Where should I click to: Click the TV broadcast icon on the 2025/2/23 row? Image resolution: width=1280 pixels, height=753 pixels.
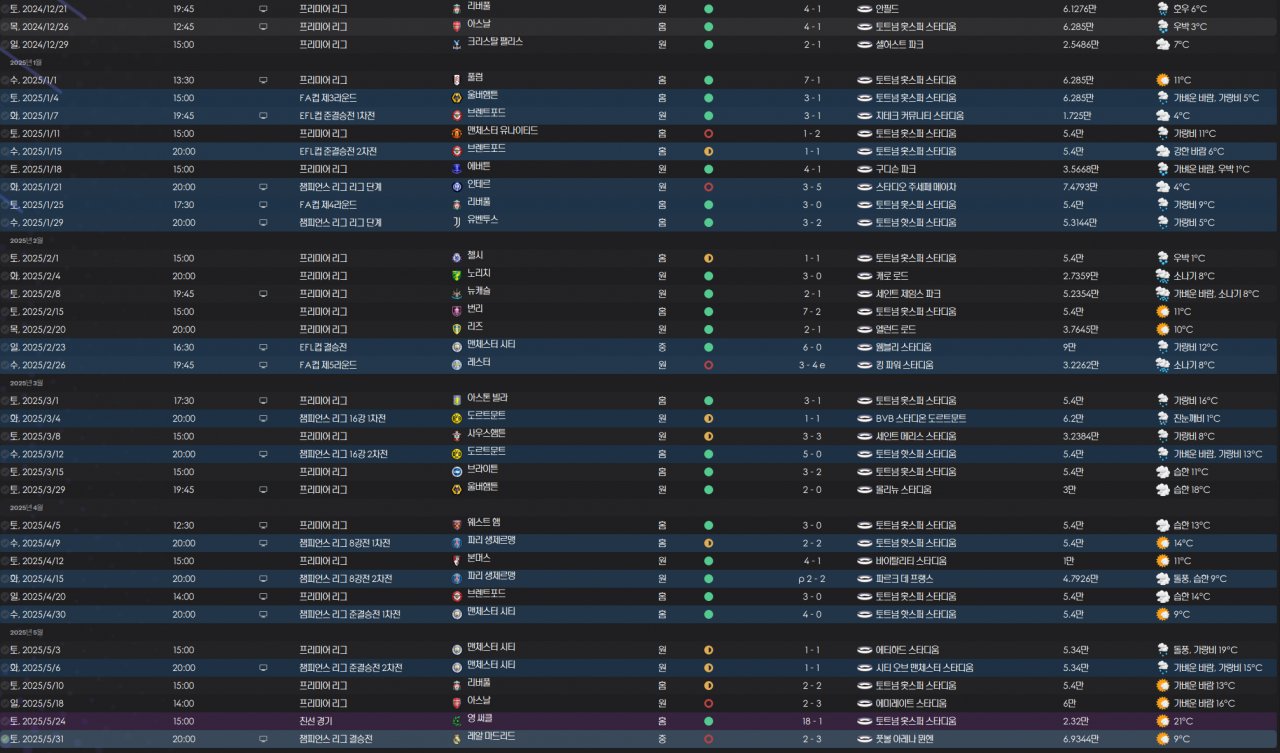coord(263,347)
